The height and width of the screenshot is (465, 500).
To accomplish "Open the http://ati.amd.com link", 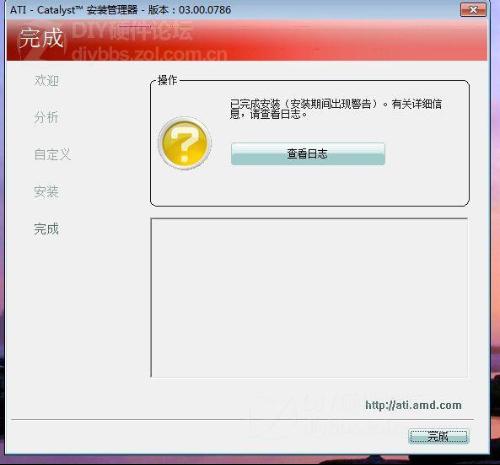I will [x=413, y=405].
